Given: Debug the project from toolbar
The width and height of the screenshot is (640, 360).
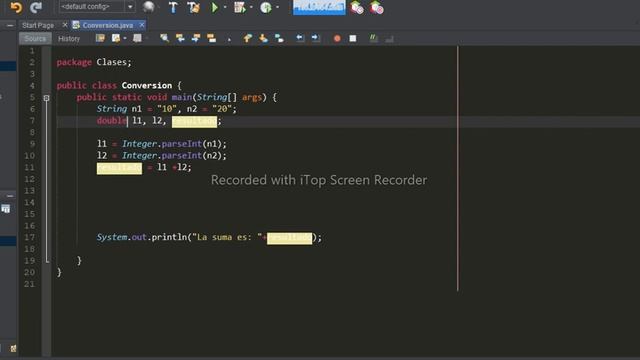Looking at the screenshot, I should [x=240, y=7].
